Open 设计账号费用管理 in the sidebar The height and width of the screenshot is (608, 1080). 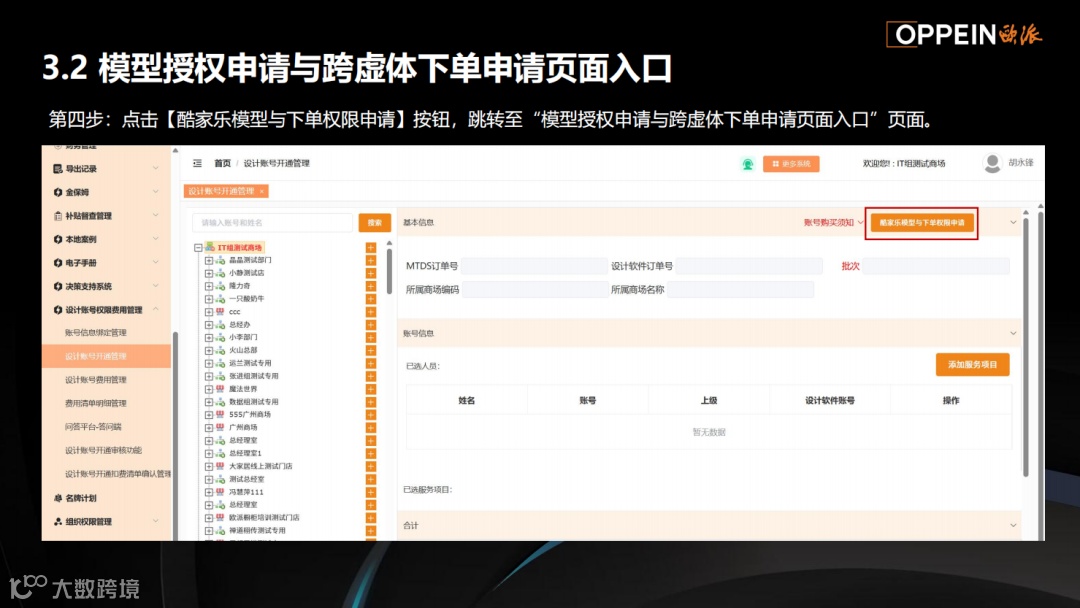tap(96, 379)
